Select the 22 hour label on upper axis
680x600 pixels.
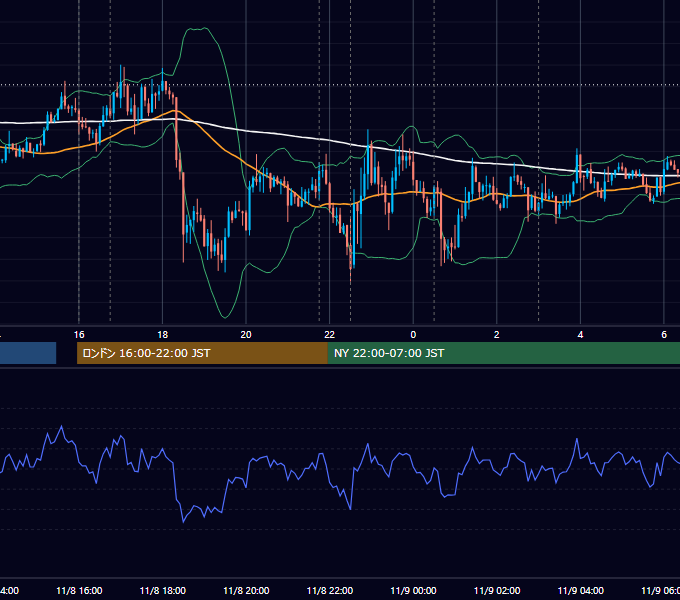pyautogui.click(x=330, y=335)
